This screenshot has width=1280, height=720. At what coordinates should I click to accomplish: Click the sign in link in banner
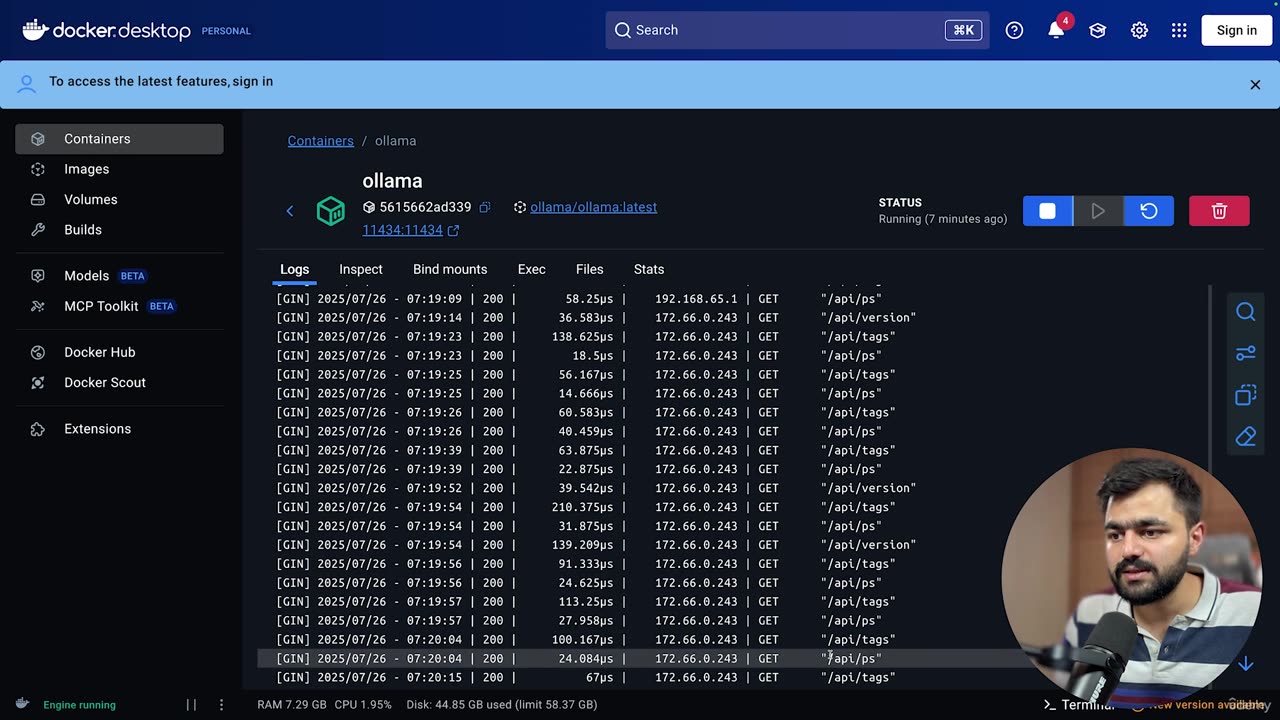coord(253,81)
